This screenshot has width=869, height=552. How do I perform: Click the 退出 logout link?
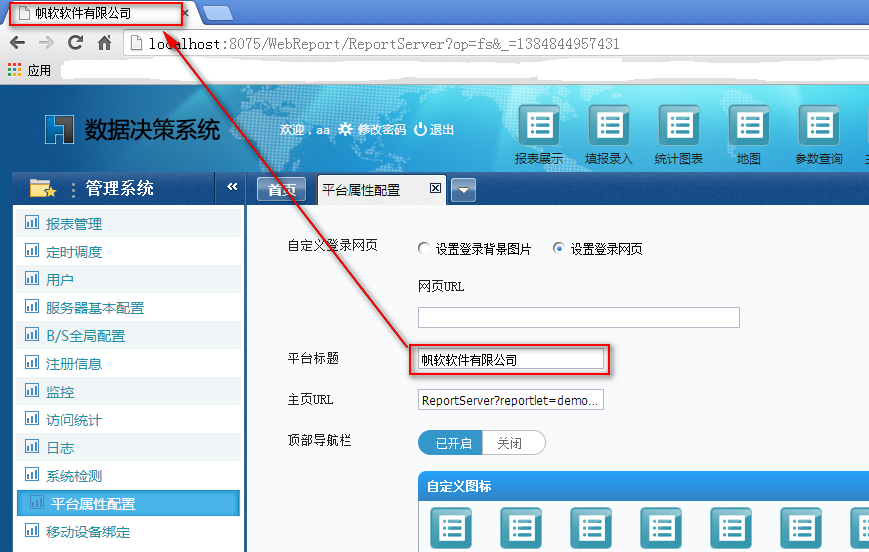click(442, 130)
